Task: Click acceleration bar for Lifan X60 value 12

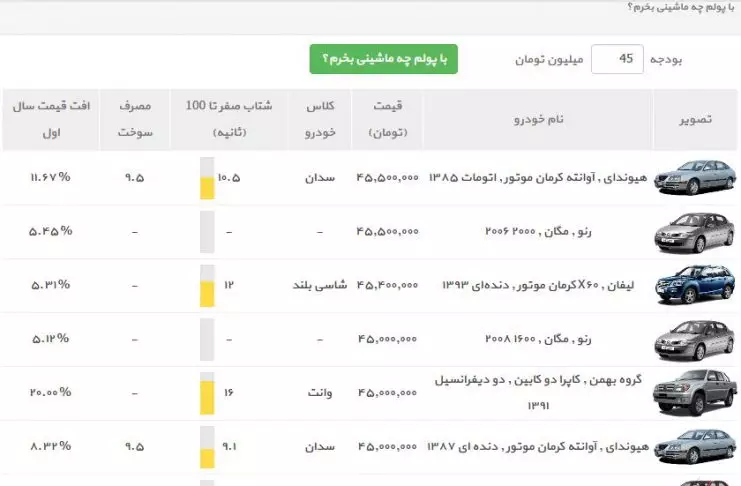Action: pos(207,285)
